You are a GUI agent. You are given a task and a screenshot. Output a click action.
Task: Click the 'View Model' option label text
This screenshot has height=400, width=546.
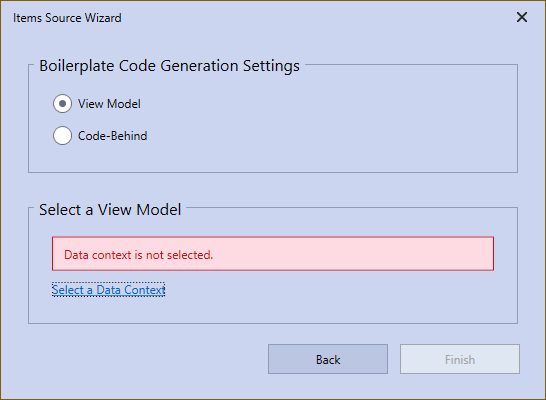tap(109, 104)
